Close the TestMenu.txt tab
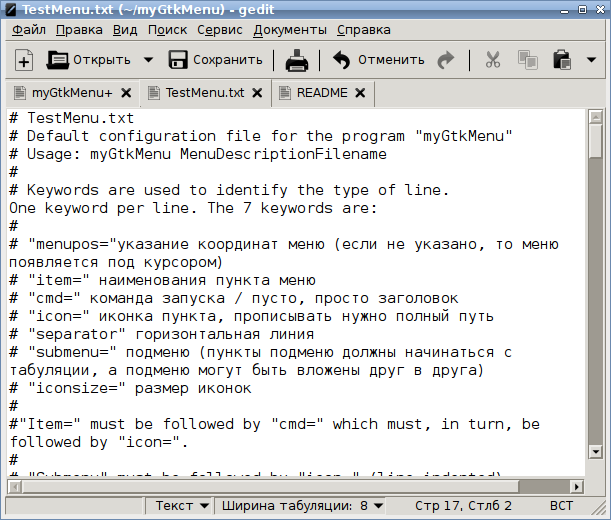 coord(257,93)
